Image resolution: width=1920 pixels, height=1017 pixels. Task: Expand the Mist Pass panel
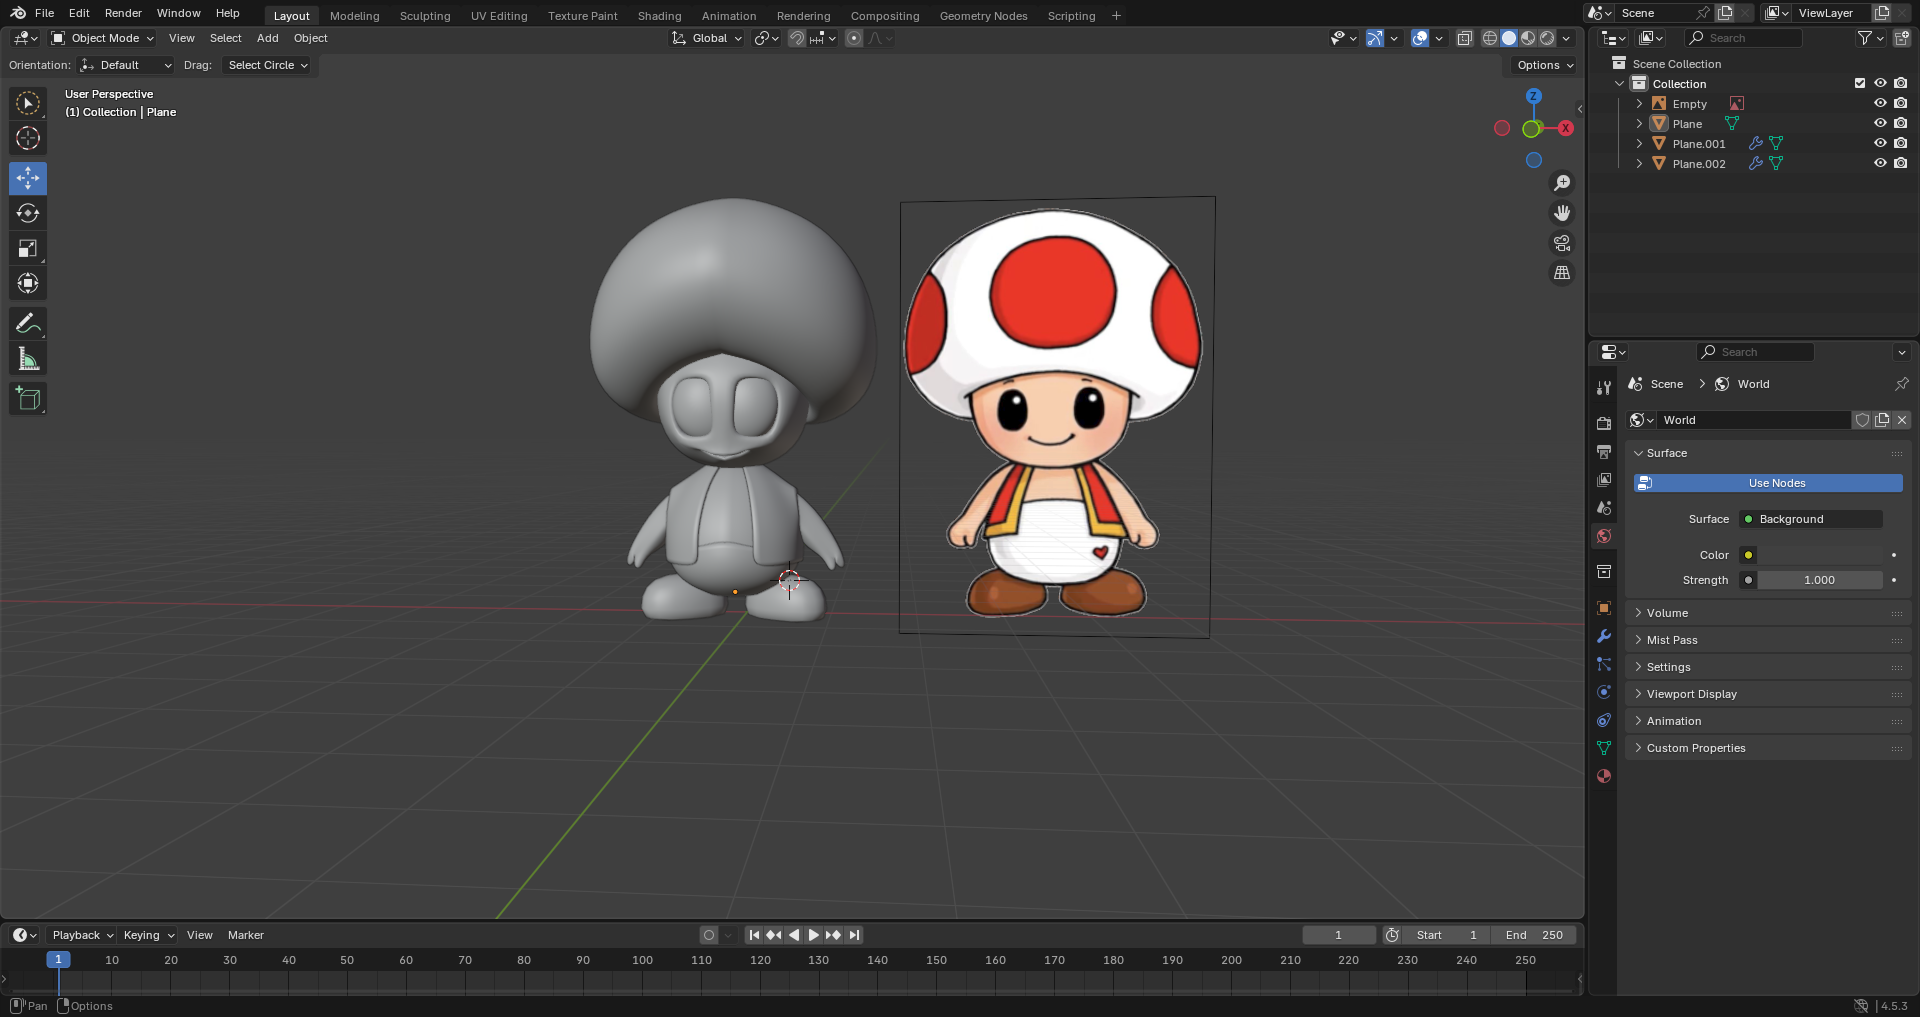[x=1672, y=640]
